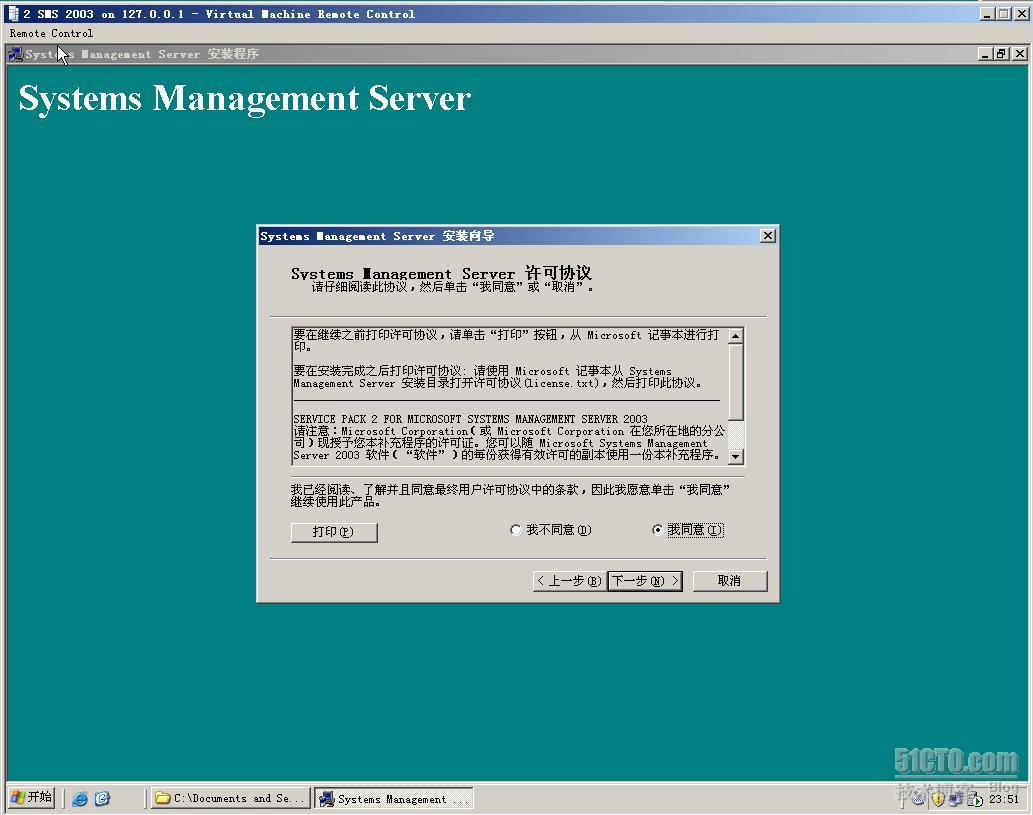The width and height of the screenshot is (1033, 815).
Task: Click the server play status tray icon
Action: (975, 799)
